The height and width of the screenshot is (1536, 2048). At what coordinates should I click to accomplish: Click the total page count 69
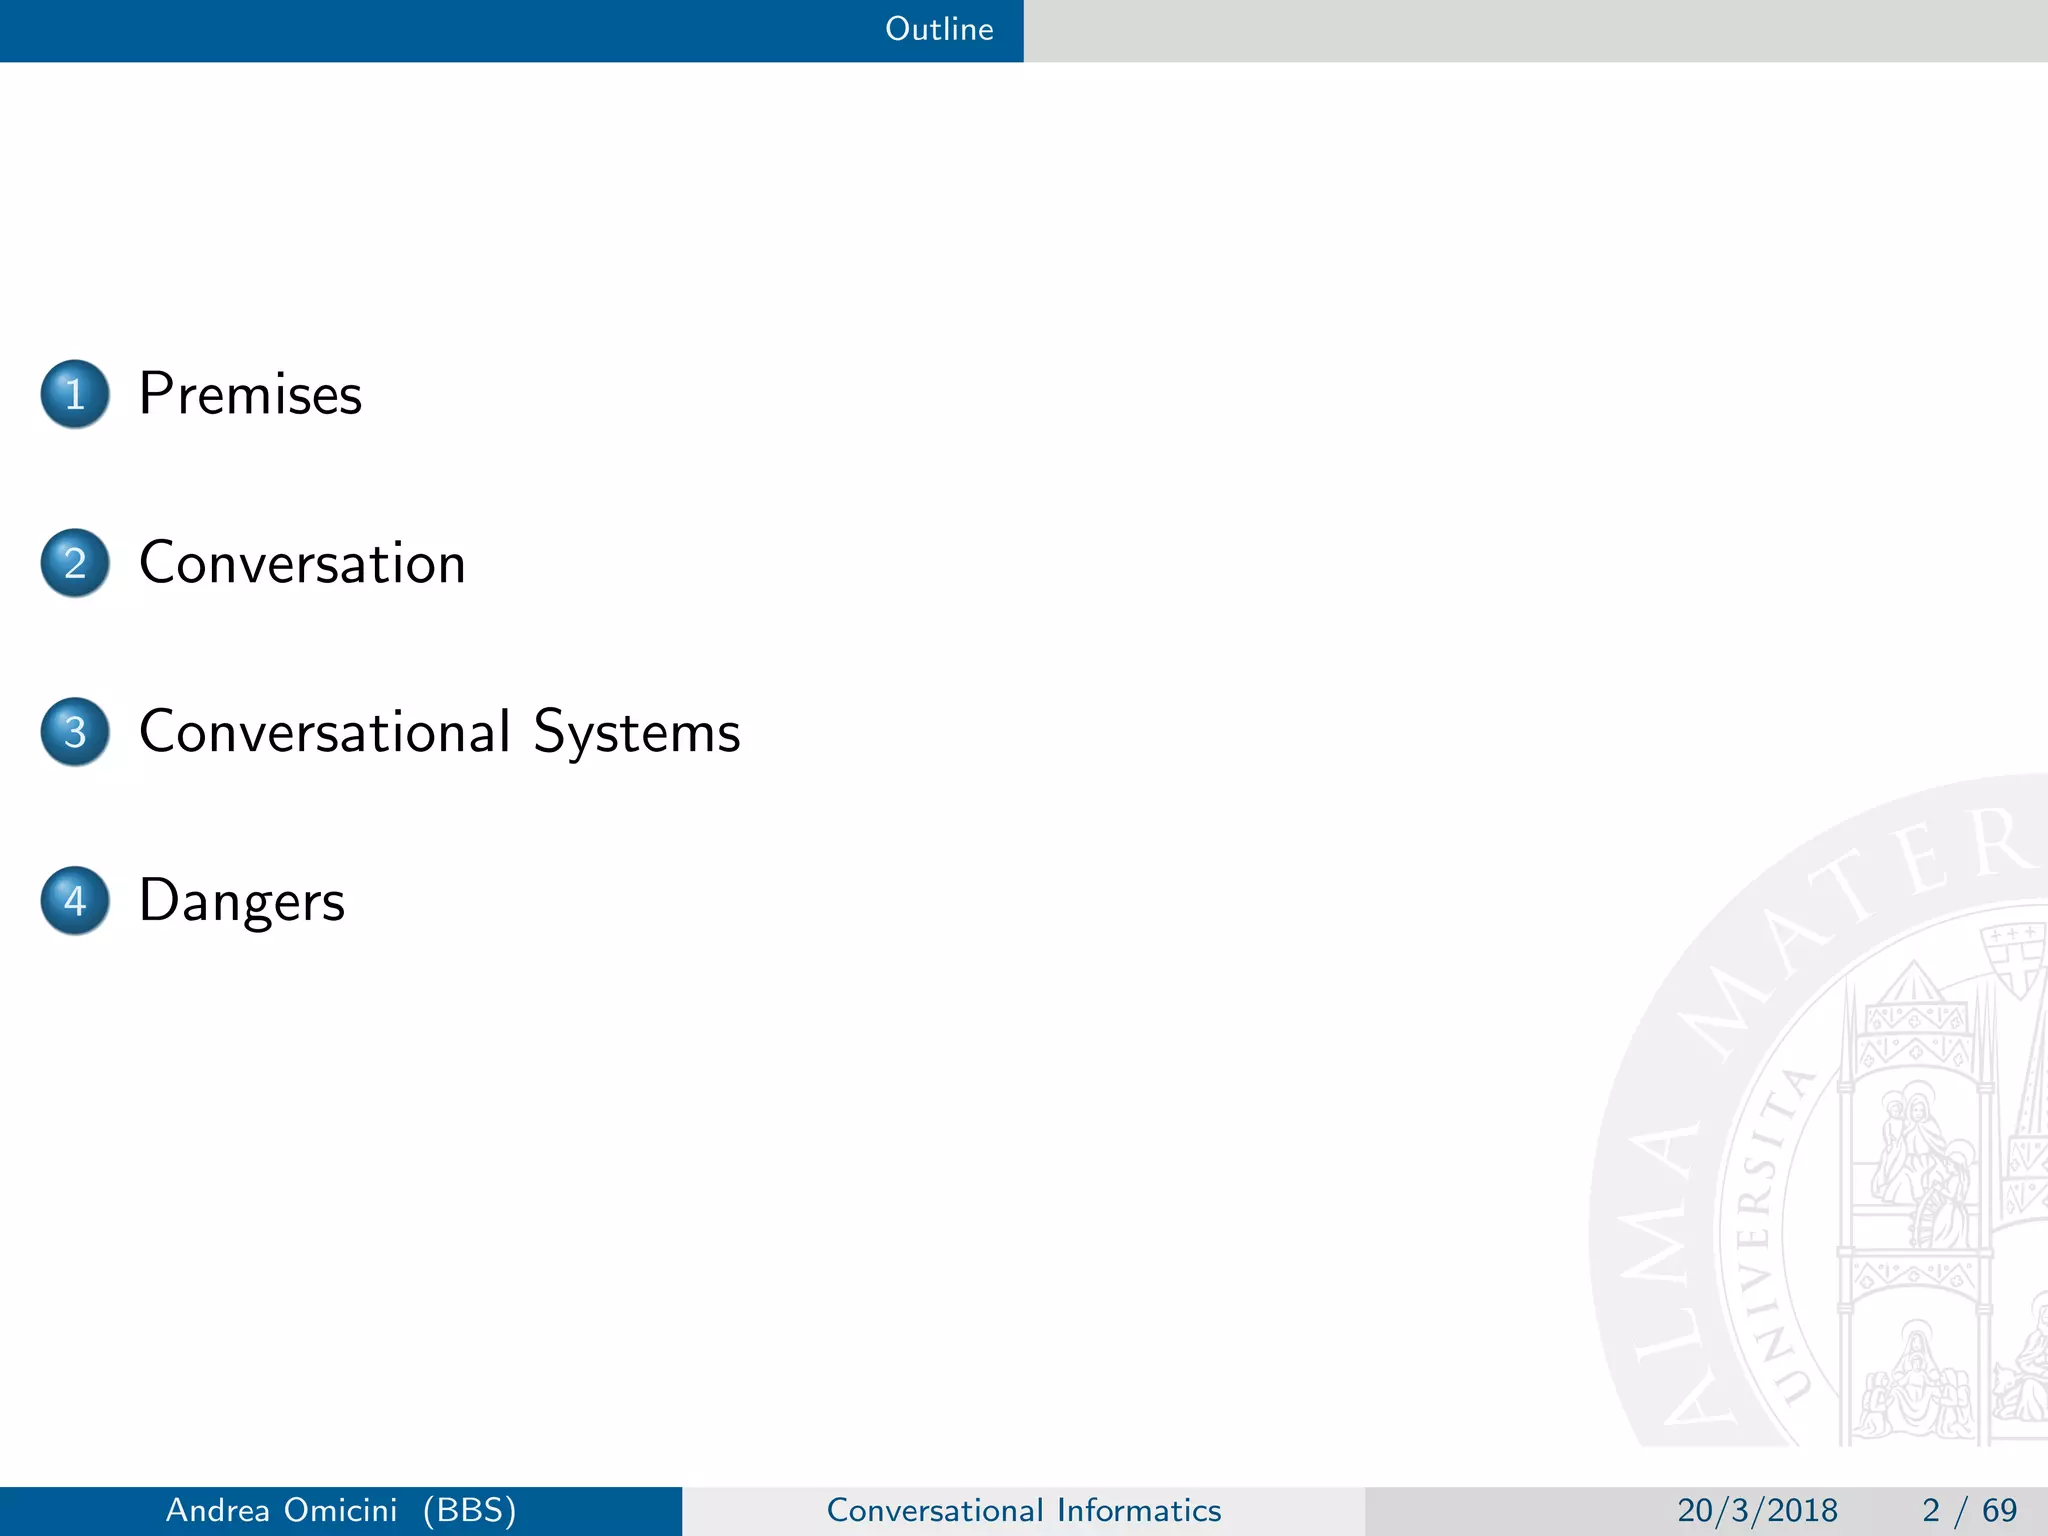[2000, 1510]
